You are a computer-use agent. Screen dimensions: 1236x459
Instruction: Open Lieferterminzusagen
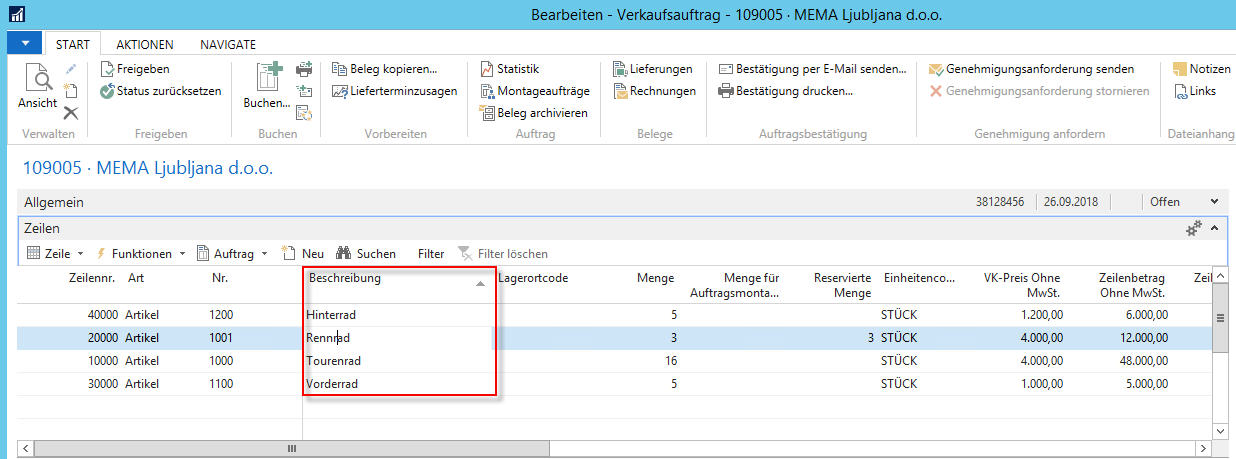[x=394, y=91]
